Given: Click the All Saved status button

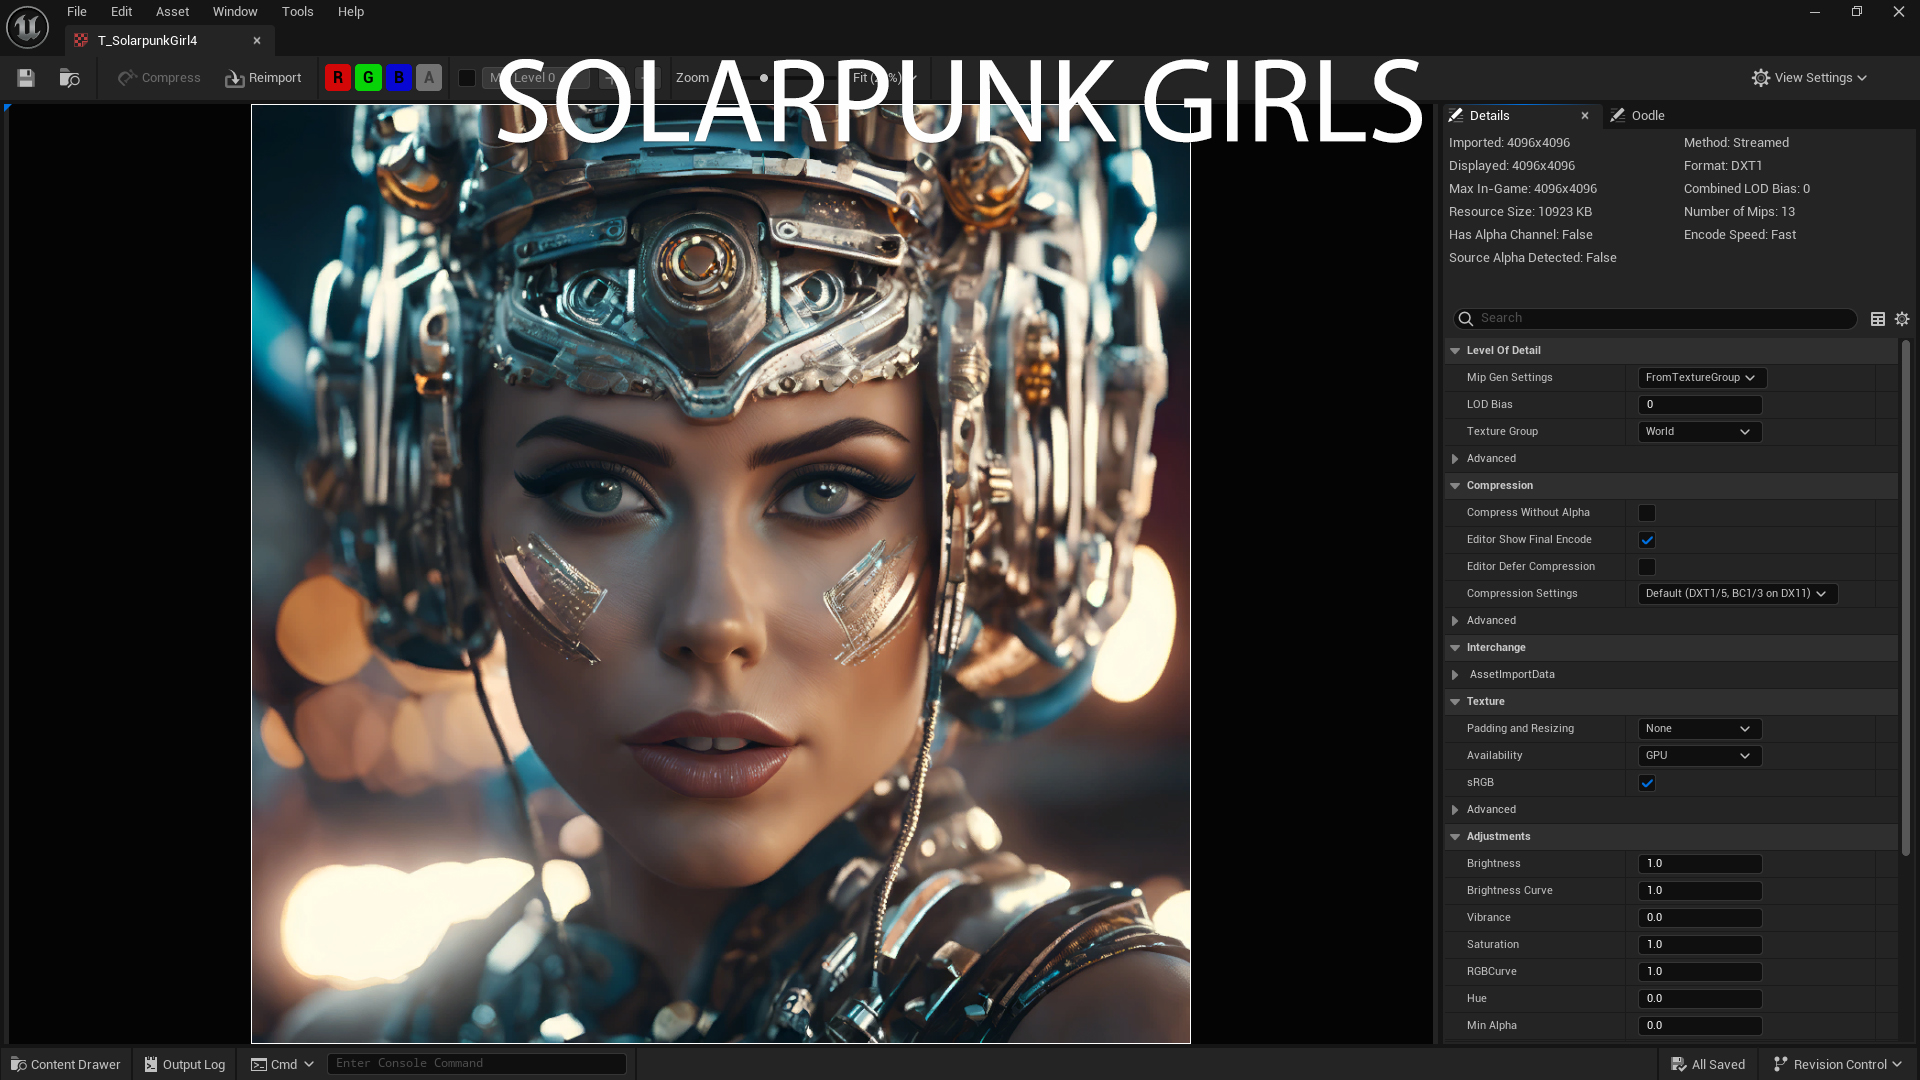Looking at the screenshot, I should pyautogui.click(x=1709, y=1064).
